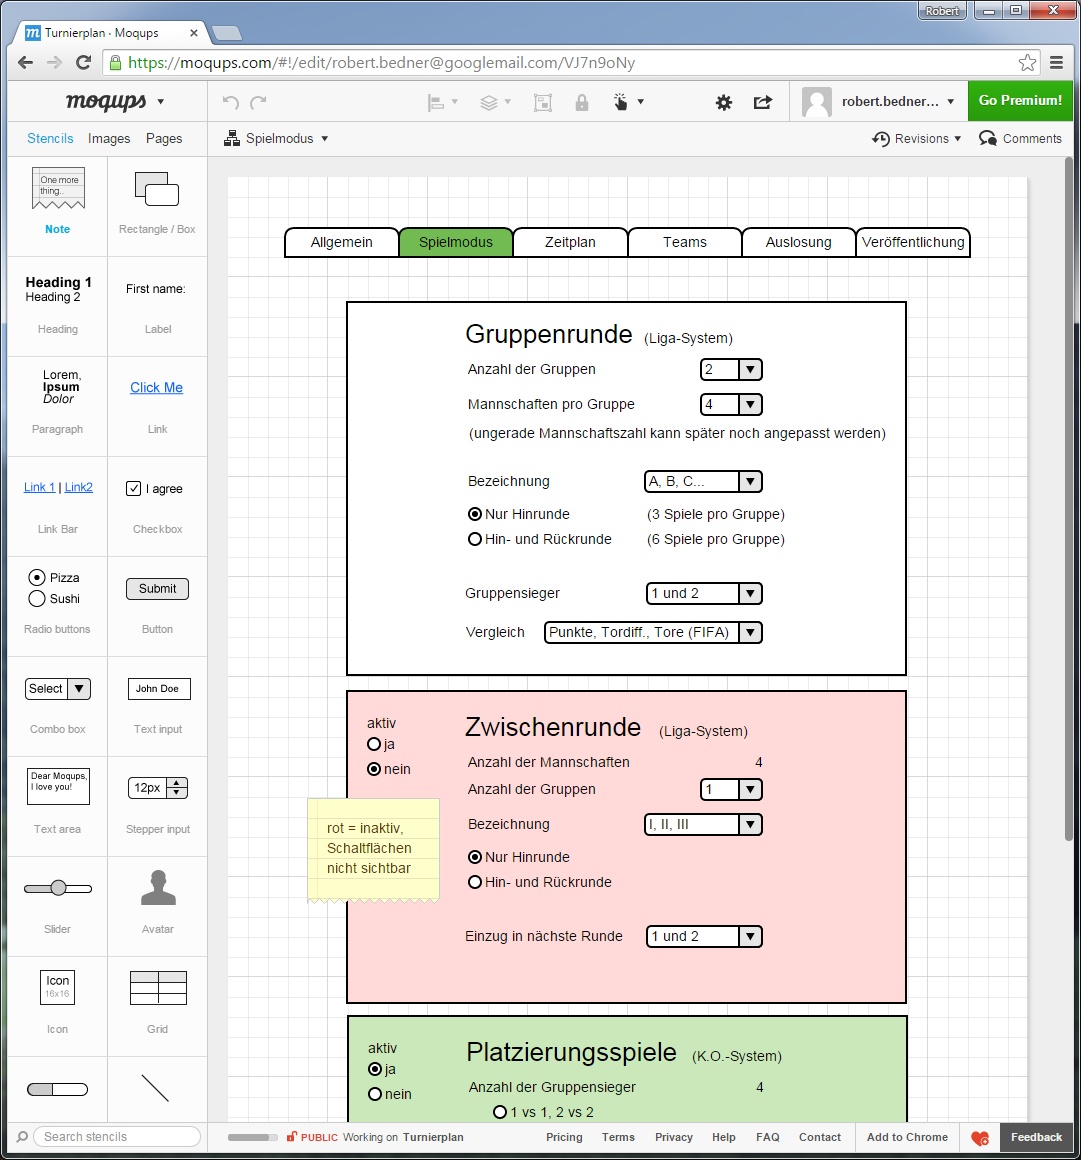Bookmark page with the star icon
The height and width of the screenshot is (1160, 1081).
coord(1027,63)
